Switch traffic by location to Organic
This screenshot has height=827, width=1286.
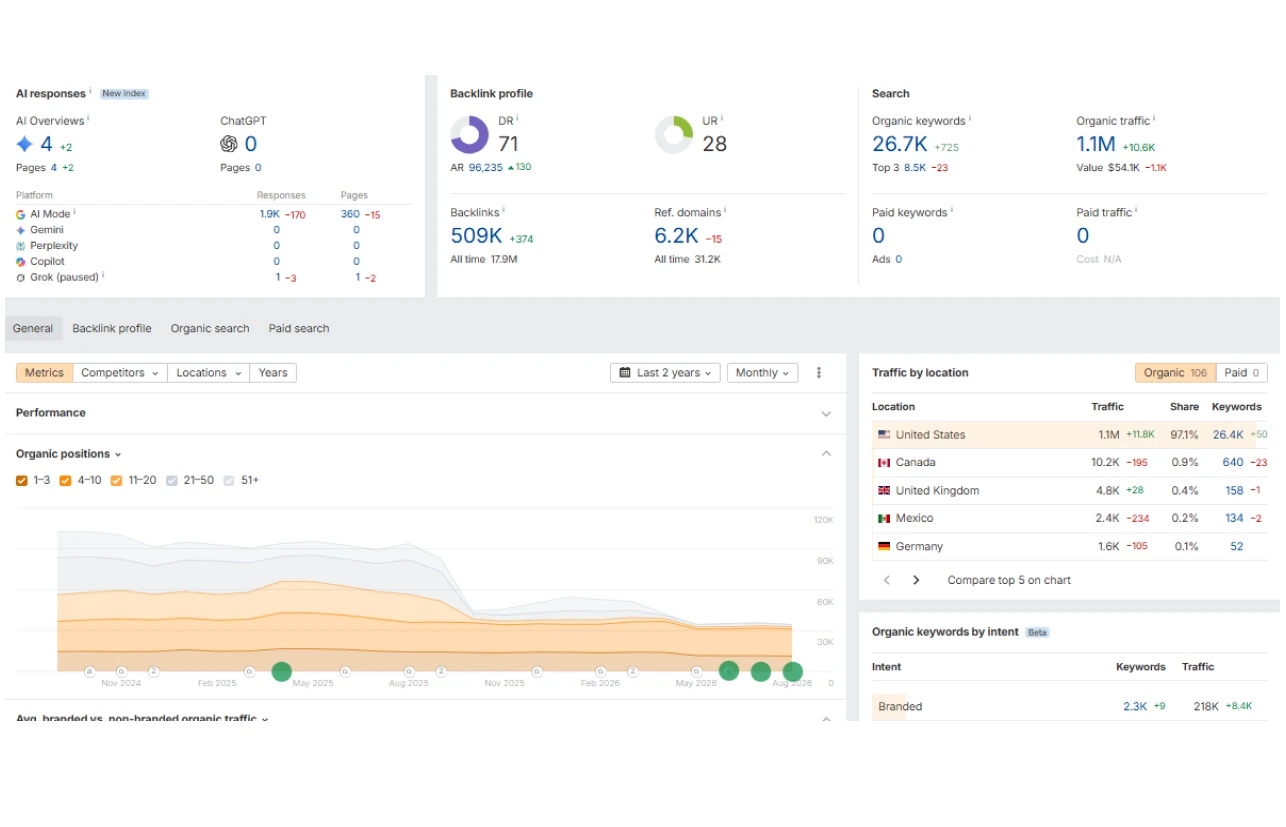[x=1175, y=373]
